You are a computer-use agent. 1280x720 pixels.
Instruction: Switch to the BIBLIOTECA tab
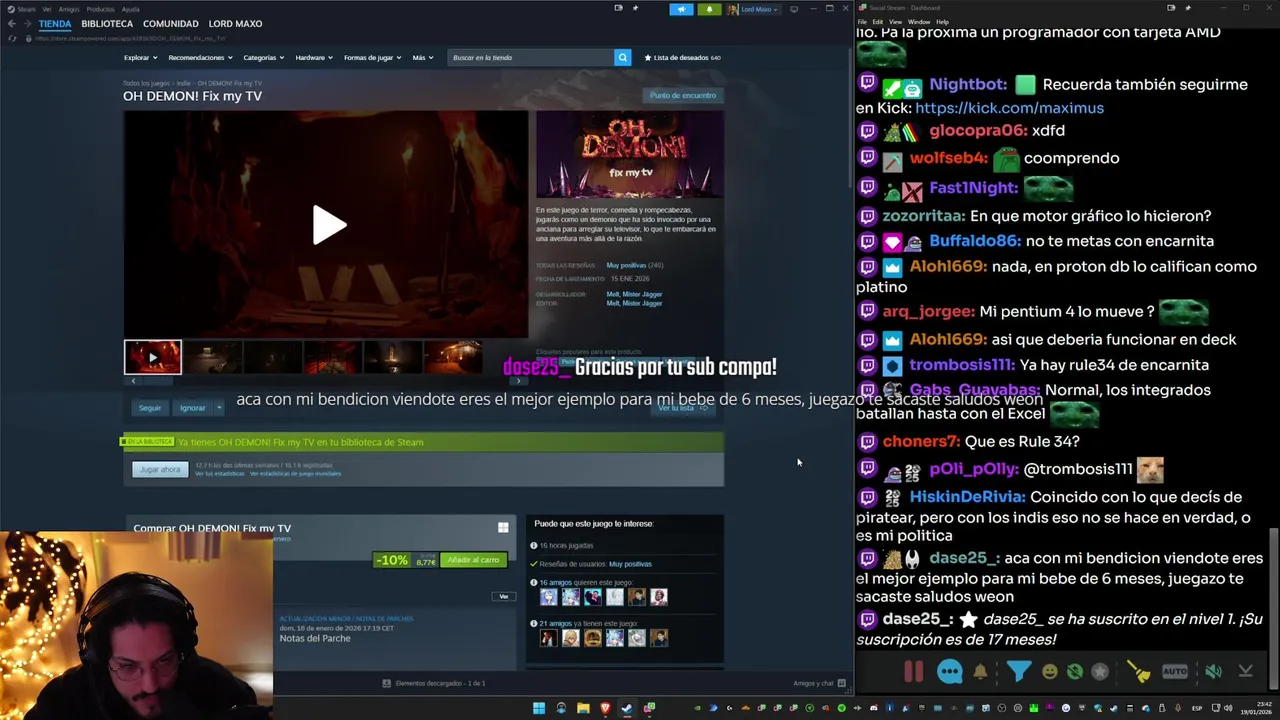[x=107, y=24]
